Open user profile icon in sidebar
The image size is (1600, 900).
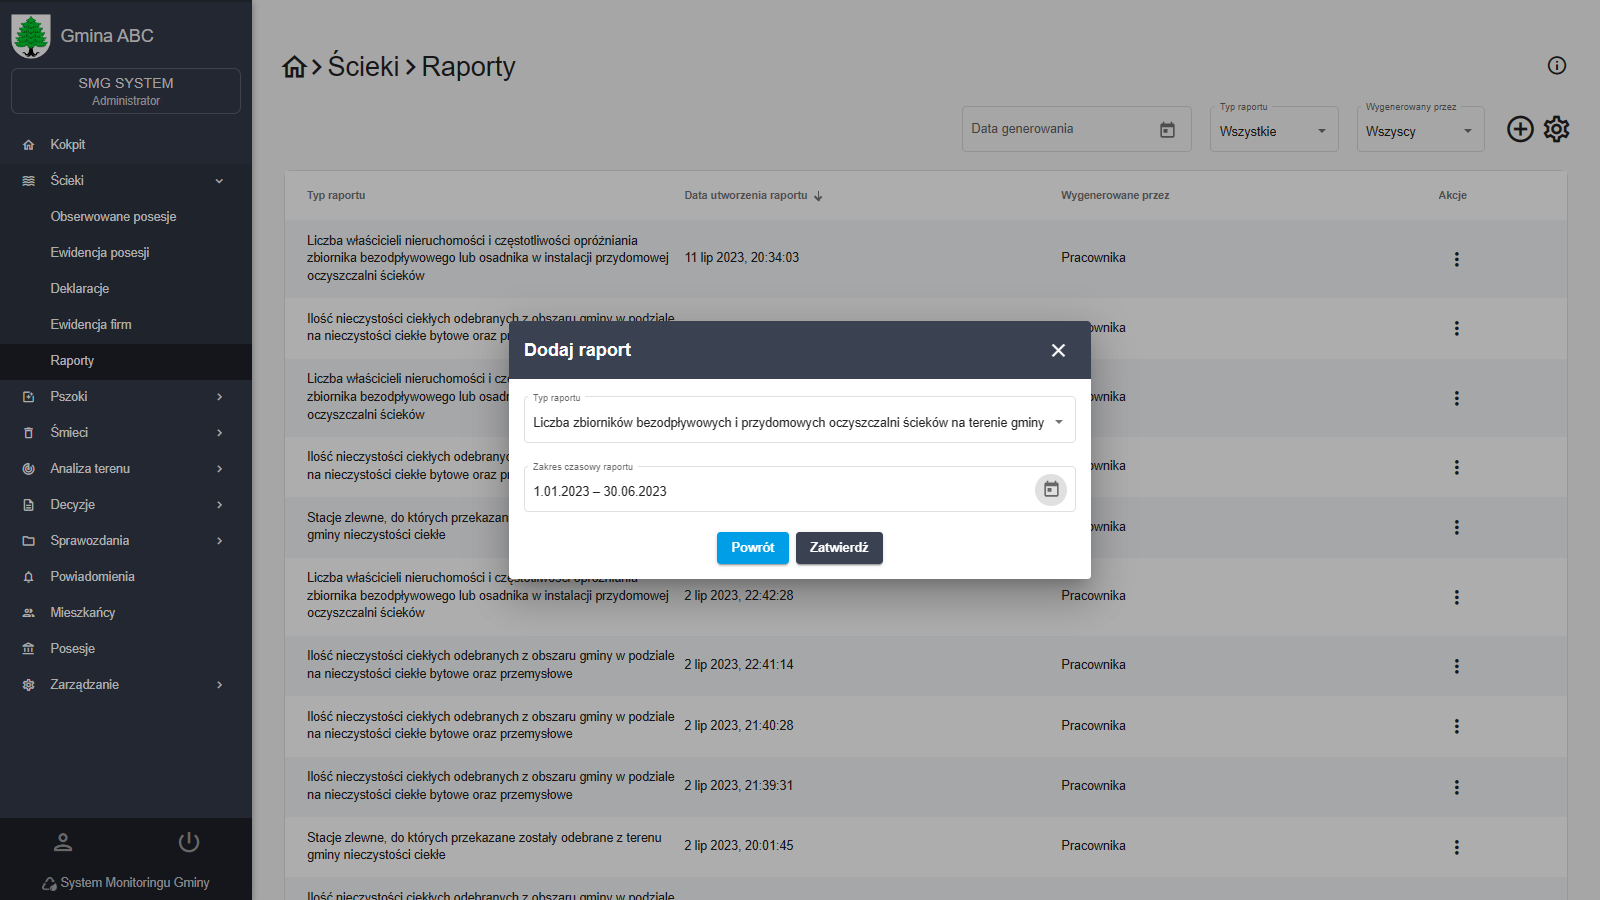point(63,842)
